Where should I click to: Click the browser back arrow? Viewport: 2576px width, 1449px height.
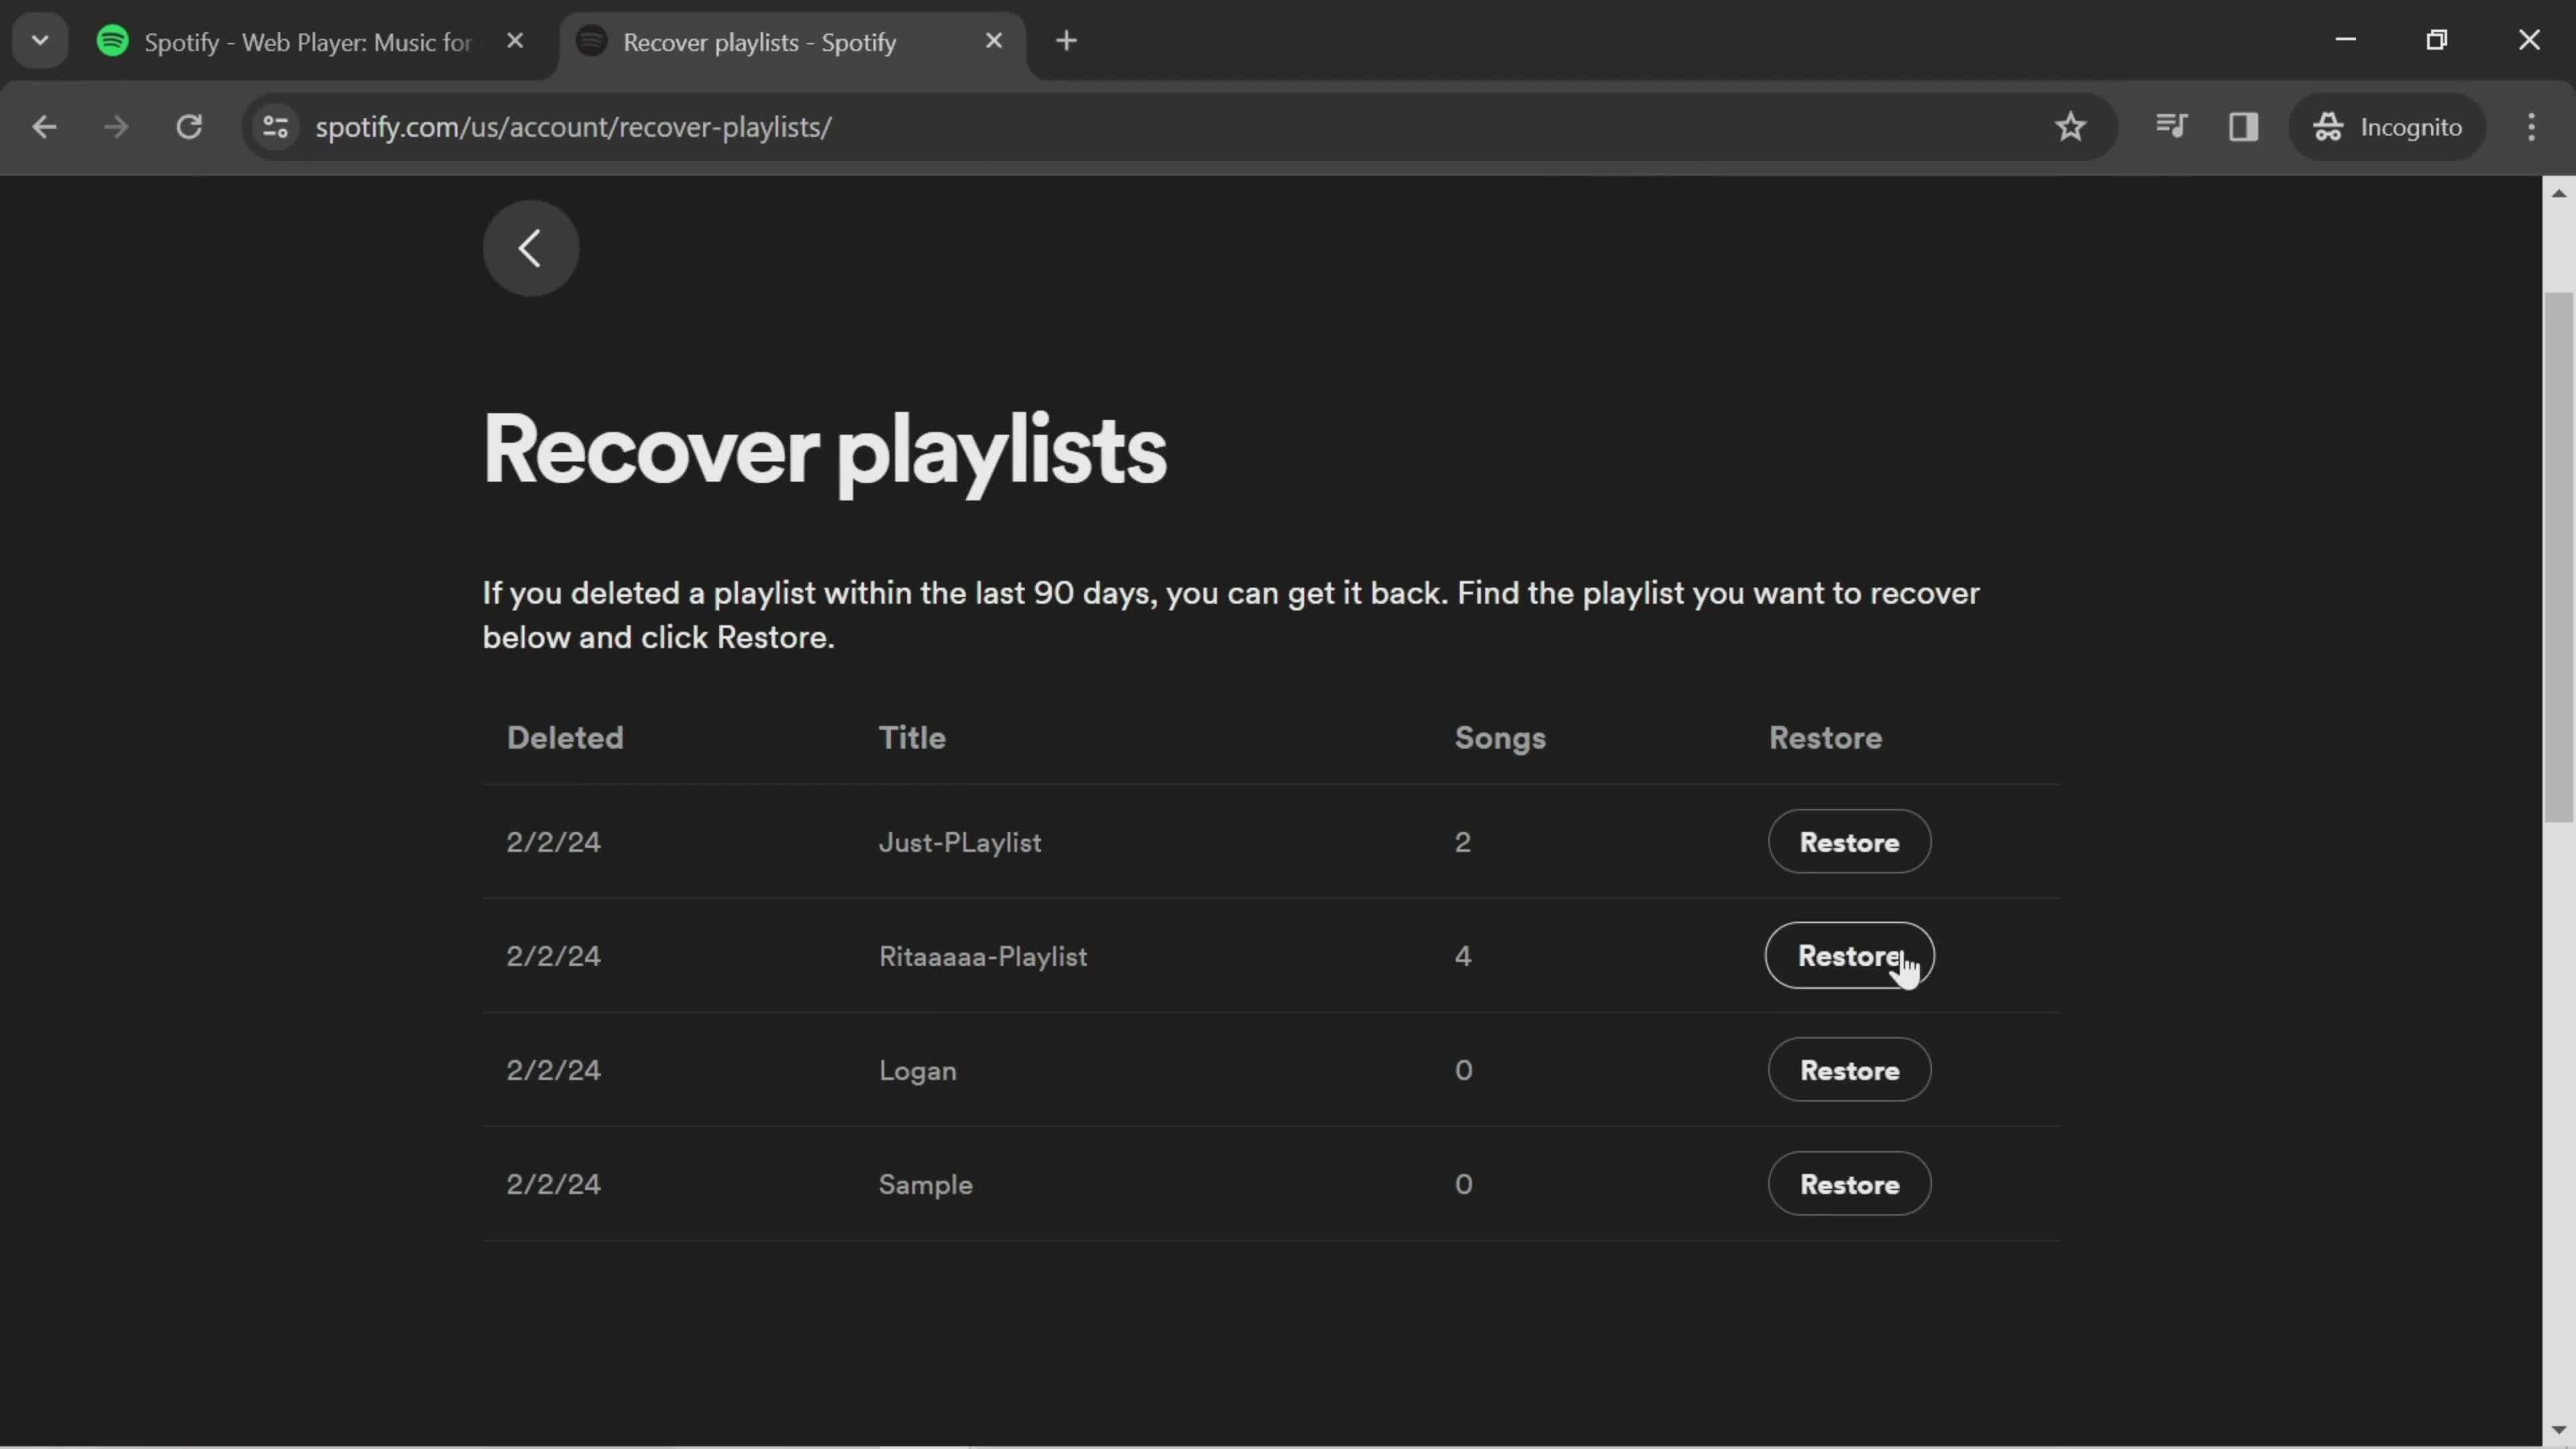click(x=44, y=127)
